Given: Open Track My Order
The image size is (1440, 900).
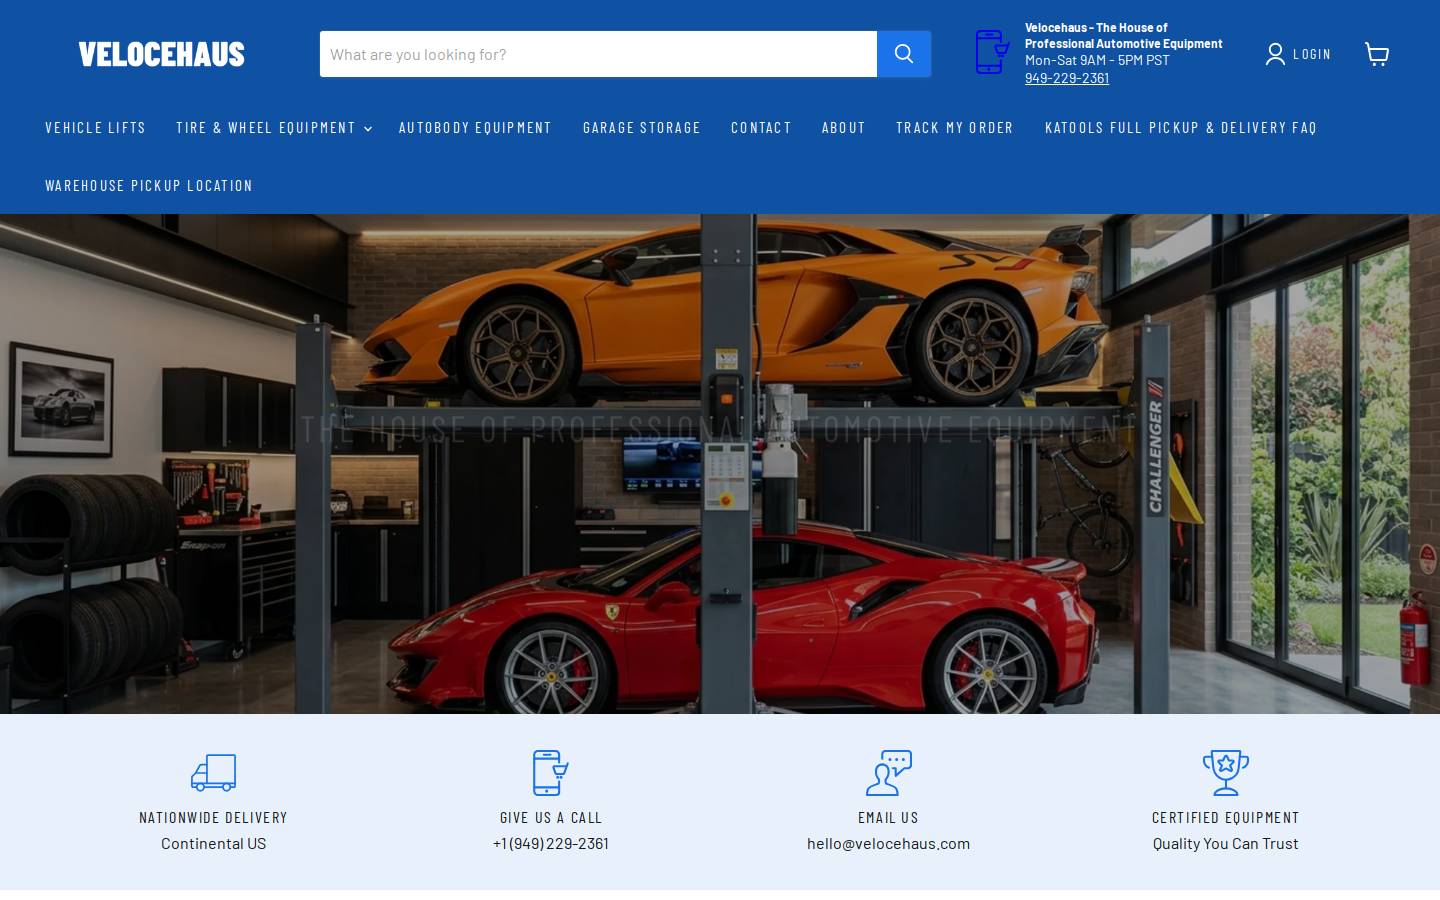Looking at the screenshot, I should (955, 127).
